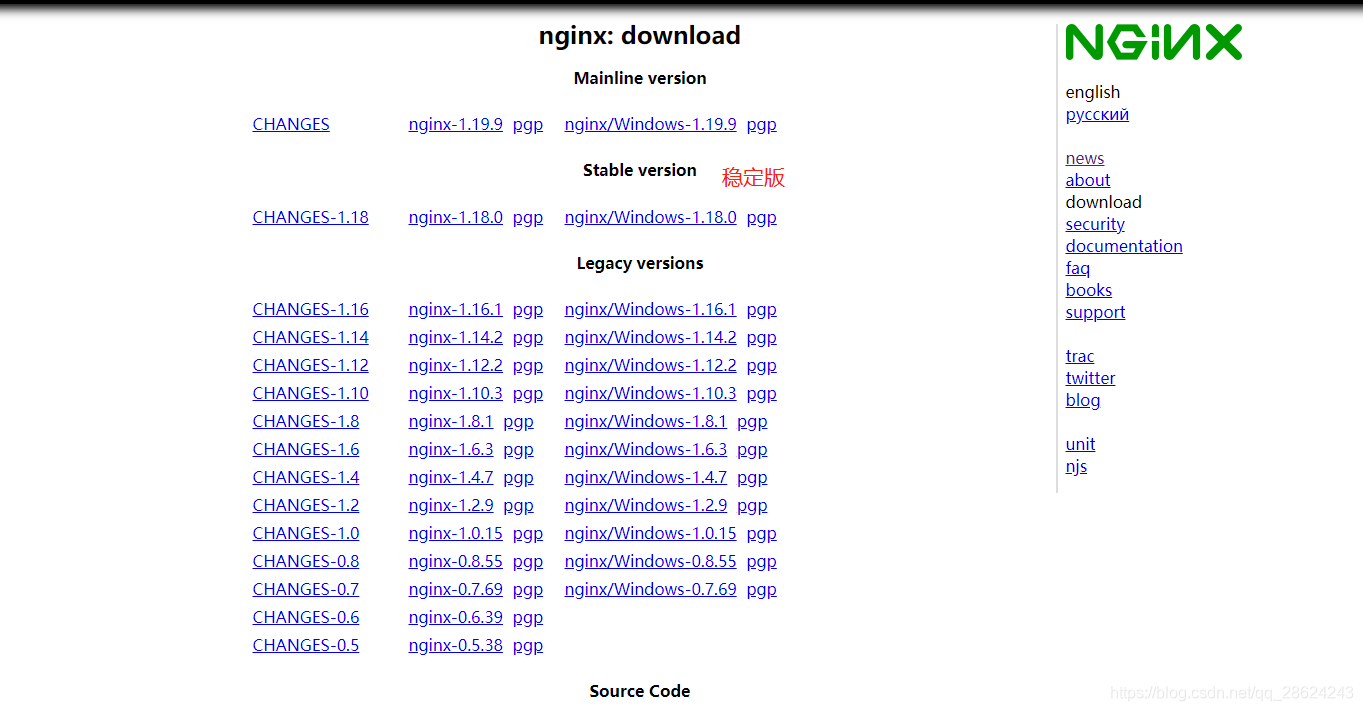Open the unit project link

point(1080,444)
